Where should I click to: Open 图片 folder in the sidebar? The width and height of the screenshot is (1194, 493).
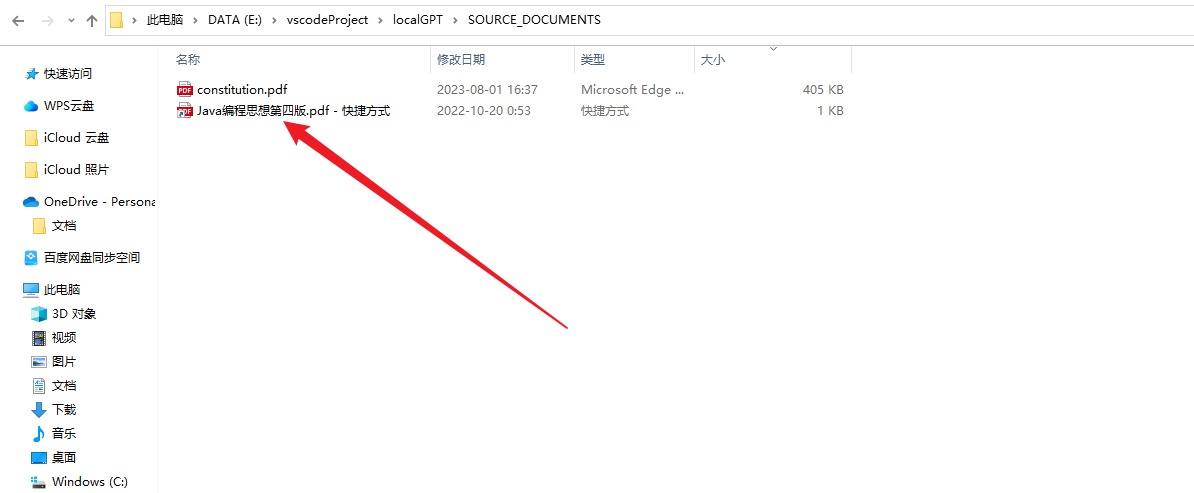pyautogui.click(x=64, y=362)
